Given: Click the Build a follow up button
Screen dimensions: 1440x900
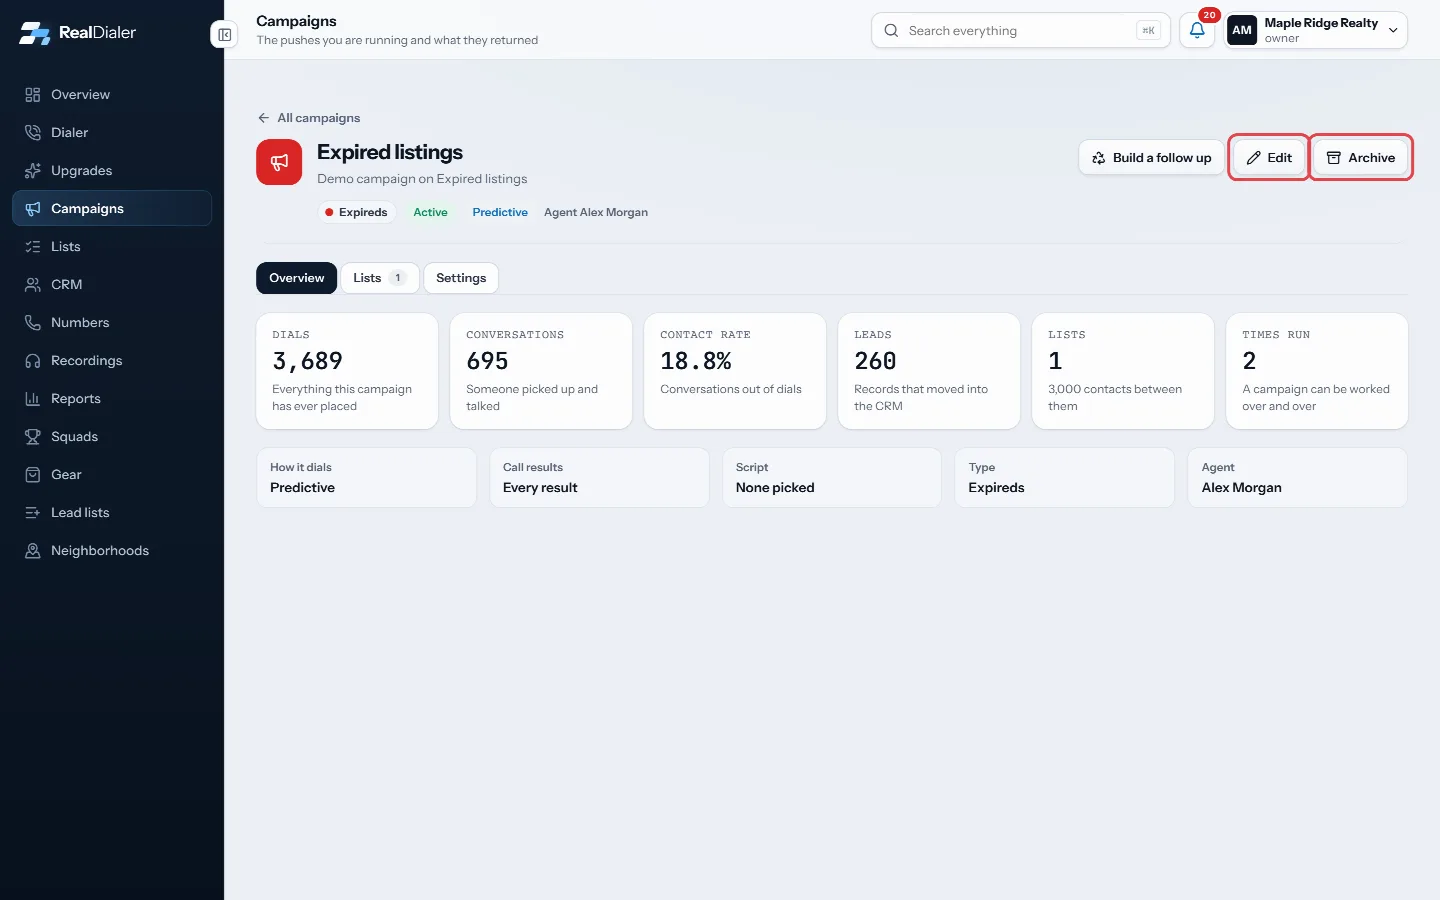Looking at the screenshot, I should click(x=1151, y=158).
